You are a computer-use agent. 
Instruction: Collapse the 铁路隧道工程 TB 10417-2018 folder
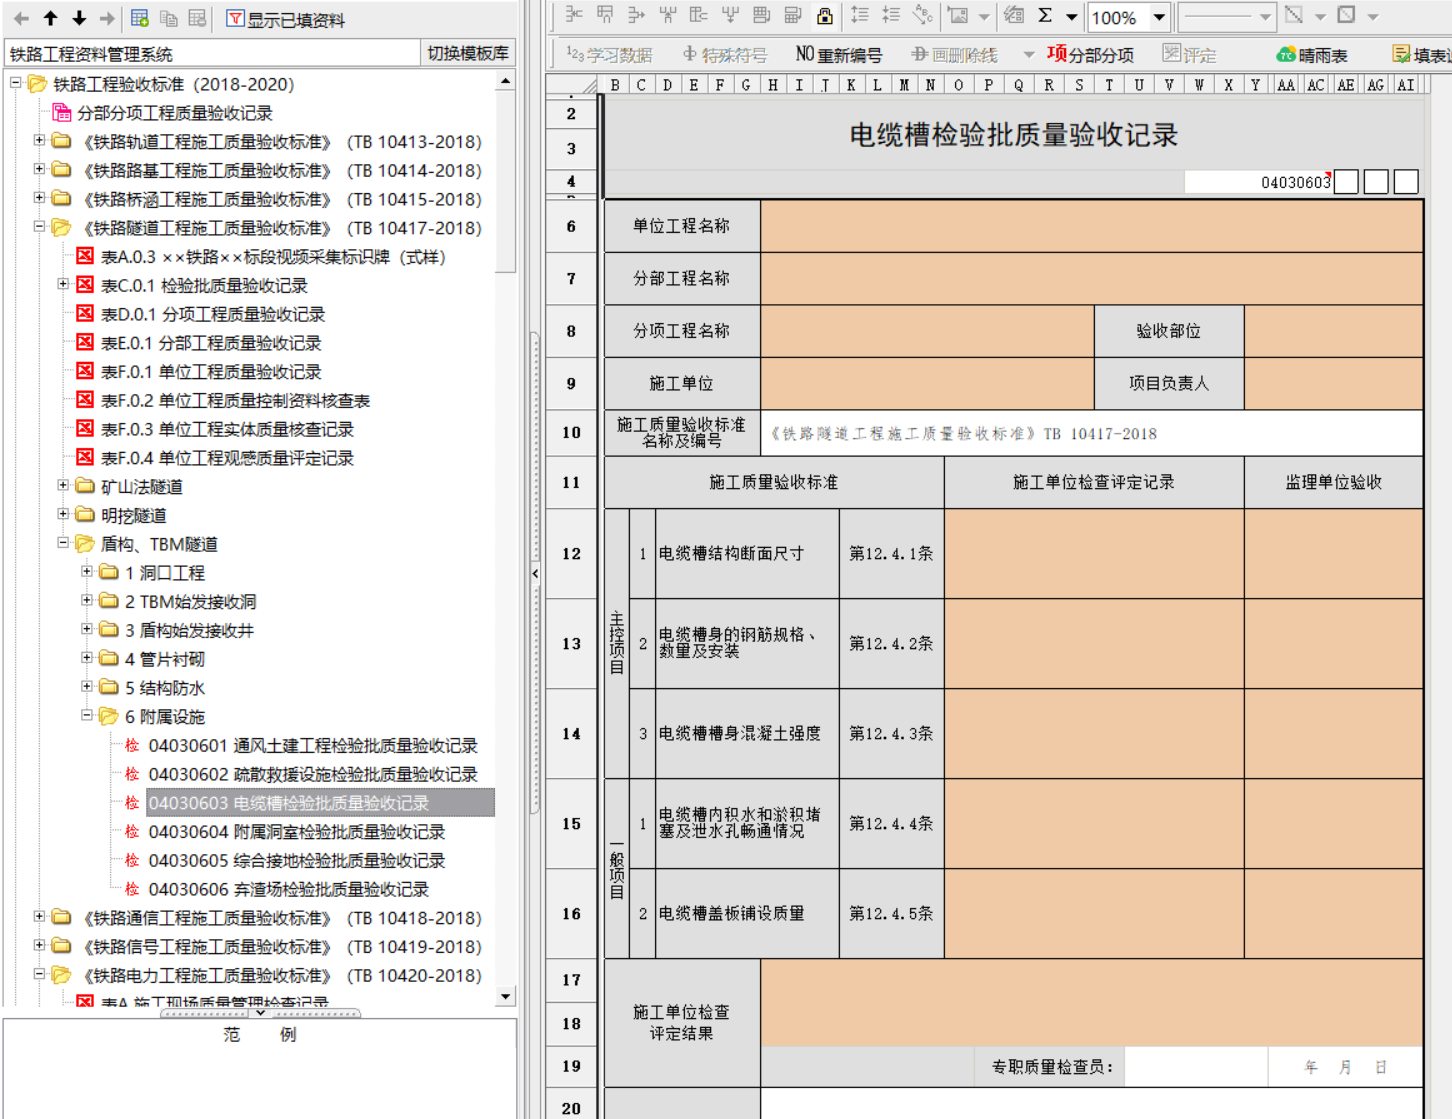[x=39, y=227]
